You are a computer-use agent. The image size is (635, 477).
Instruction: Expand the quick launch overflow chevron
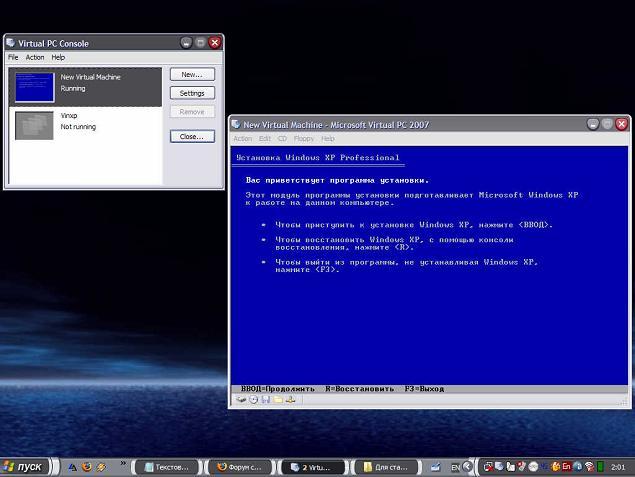pyautogui.click(x=123, y=463)
